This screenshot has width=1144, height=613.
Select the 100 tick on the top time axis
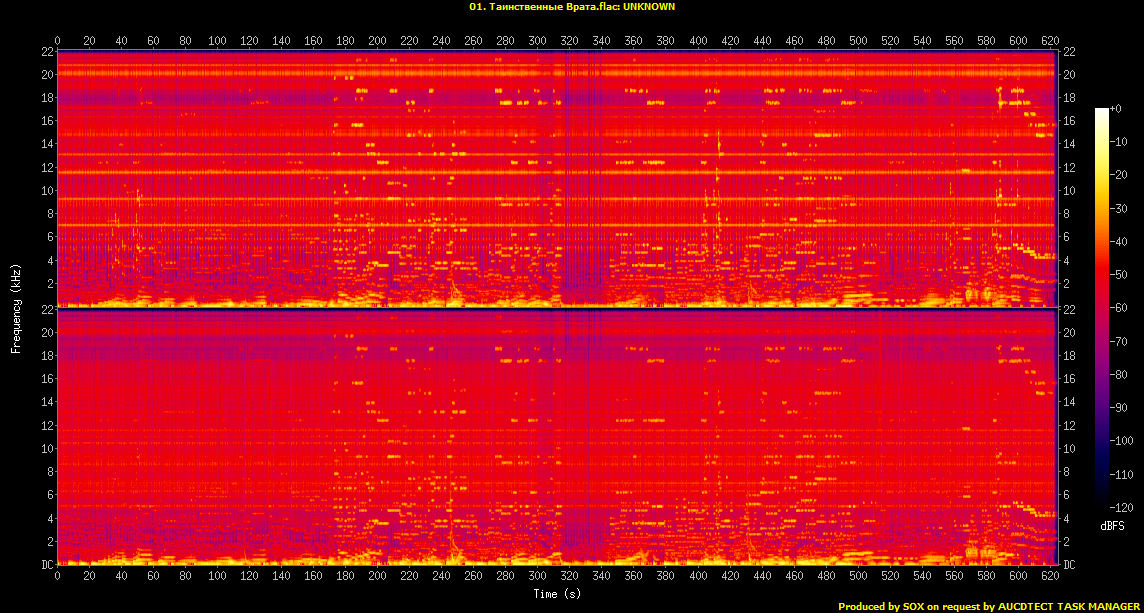pos(217,40)
